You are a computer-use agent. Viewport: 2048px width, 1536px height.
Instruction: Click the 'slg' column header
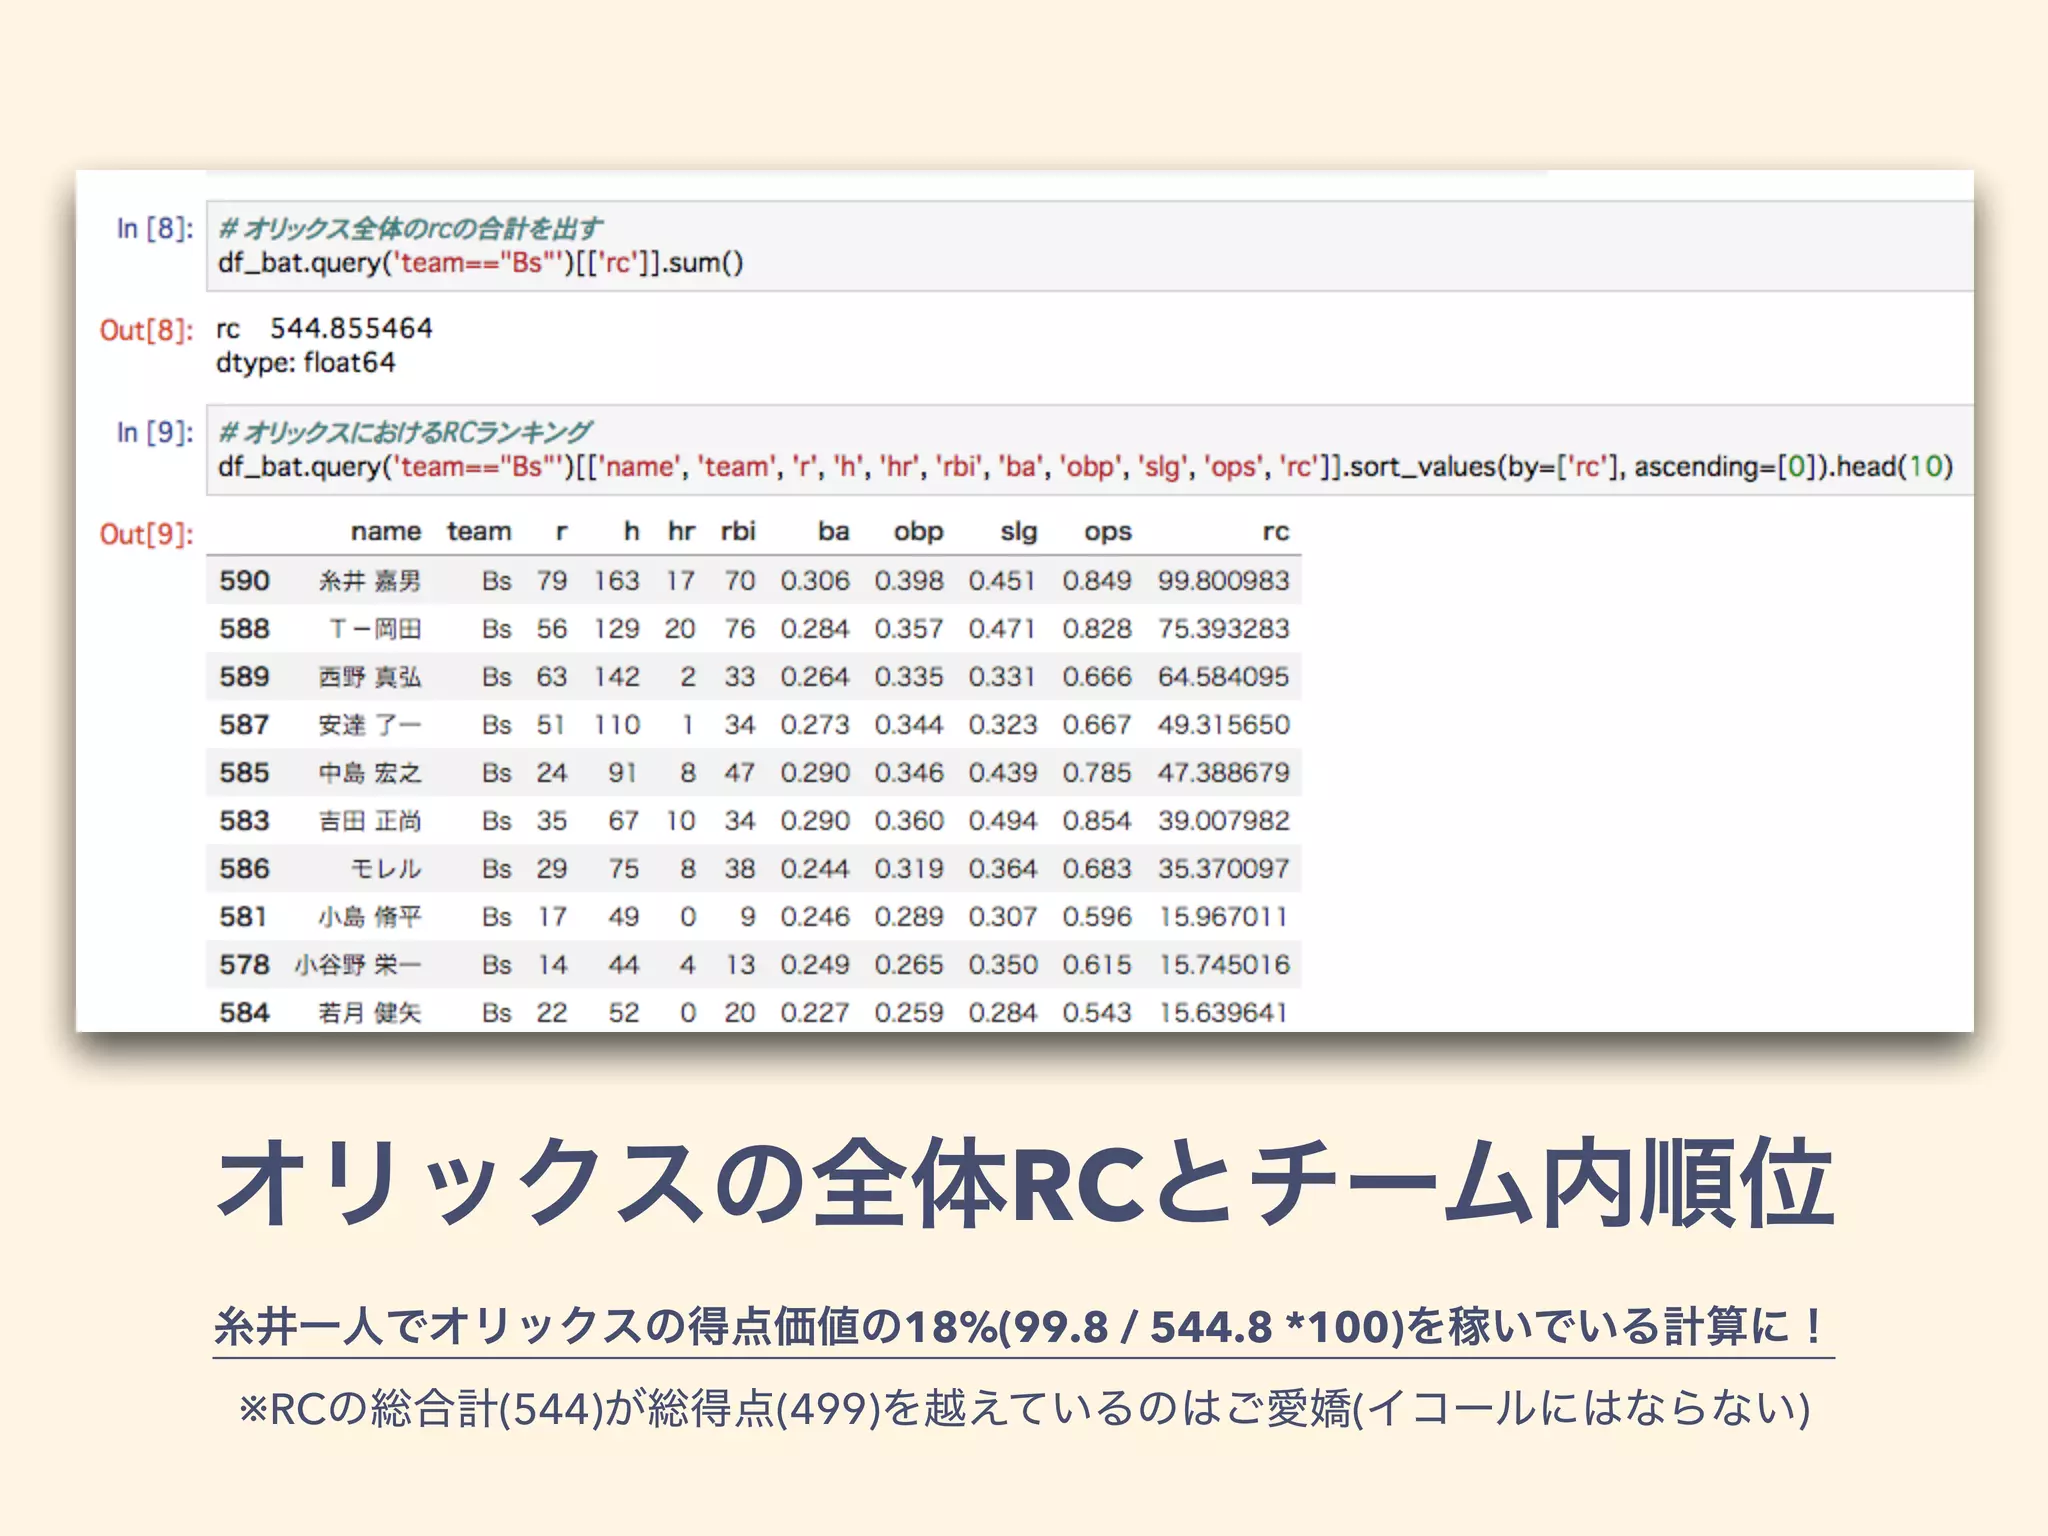pyautogui.click(x=1018, y=532)
